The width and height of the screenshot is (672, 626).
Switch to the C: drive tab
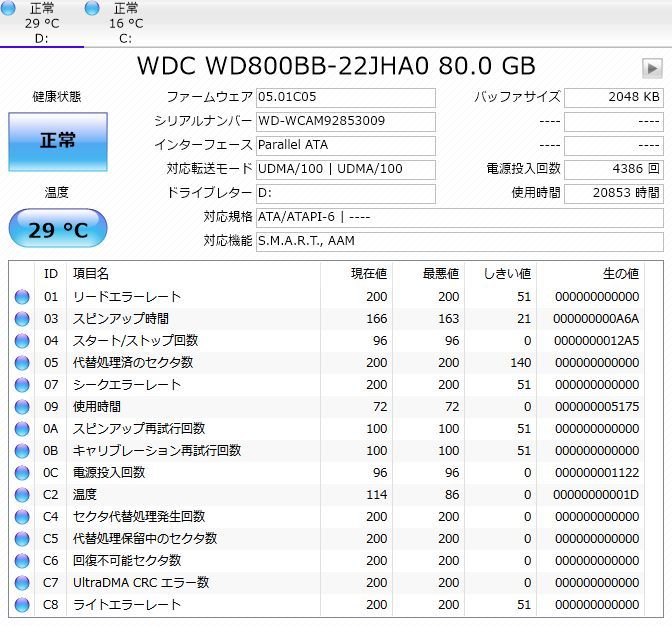point(125,24)
